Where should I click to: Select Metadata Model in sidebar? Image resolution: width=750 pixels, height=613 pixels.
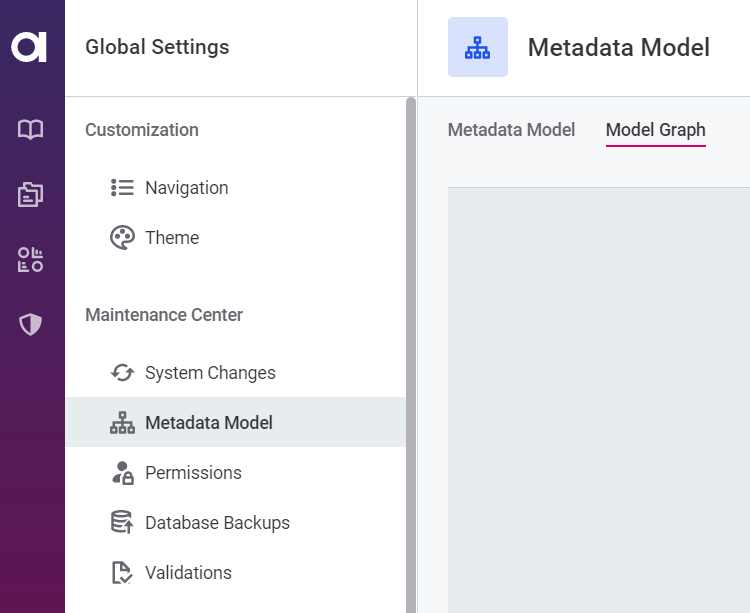click(208, 423)
